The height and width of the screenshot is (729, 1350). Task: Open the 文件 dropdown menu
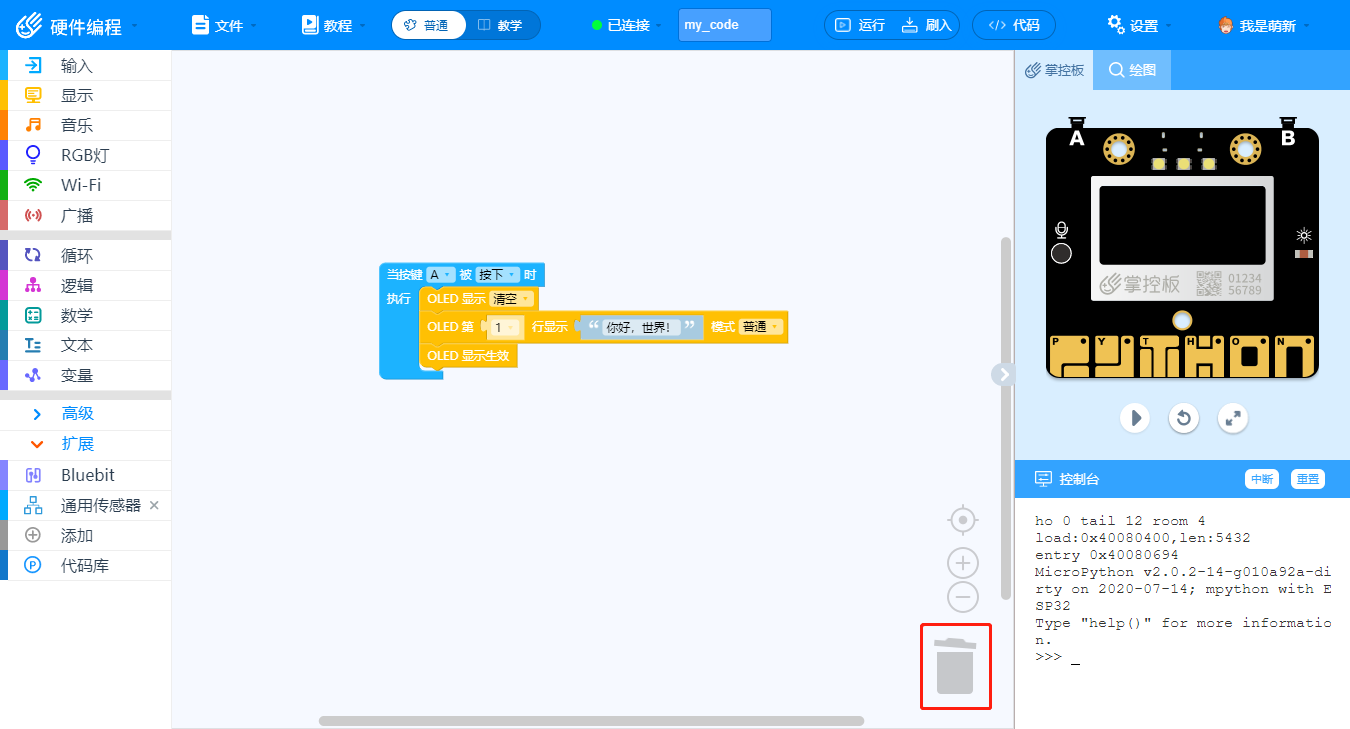tap(224, 25)
